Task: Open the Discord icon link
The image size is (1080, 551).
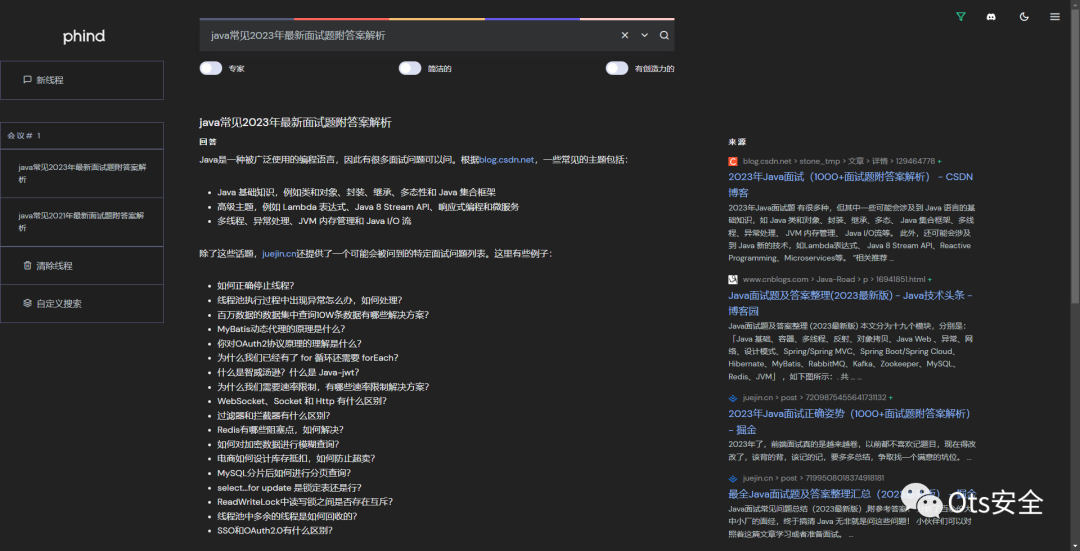Action: point(991,17)
